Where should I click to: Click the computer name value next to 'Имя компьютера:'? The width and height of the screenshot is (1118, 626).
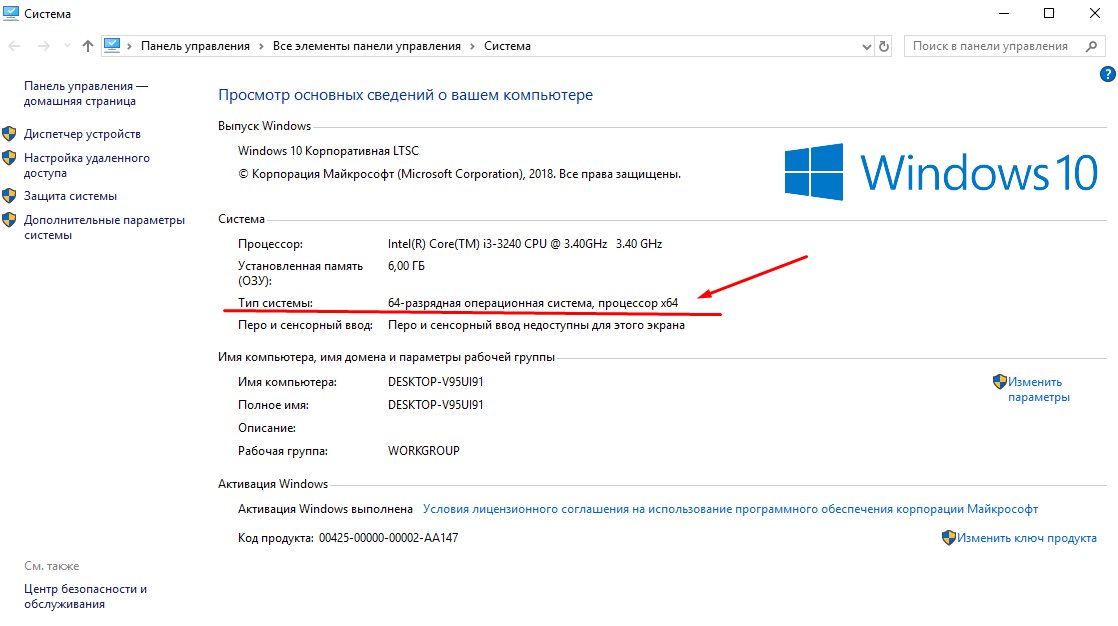pyautogui.click(x=436, y=382)
